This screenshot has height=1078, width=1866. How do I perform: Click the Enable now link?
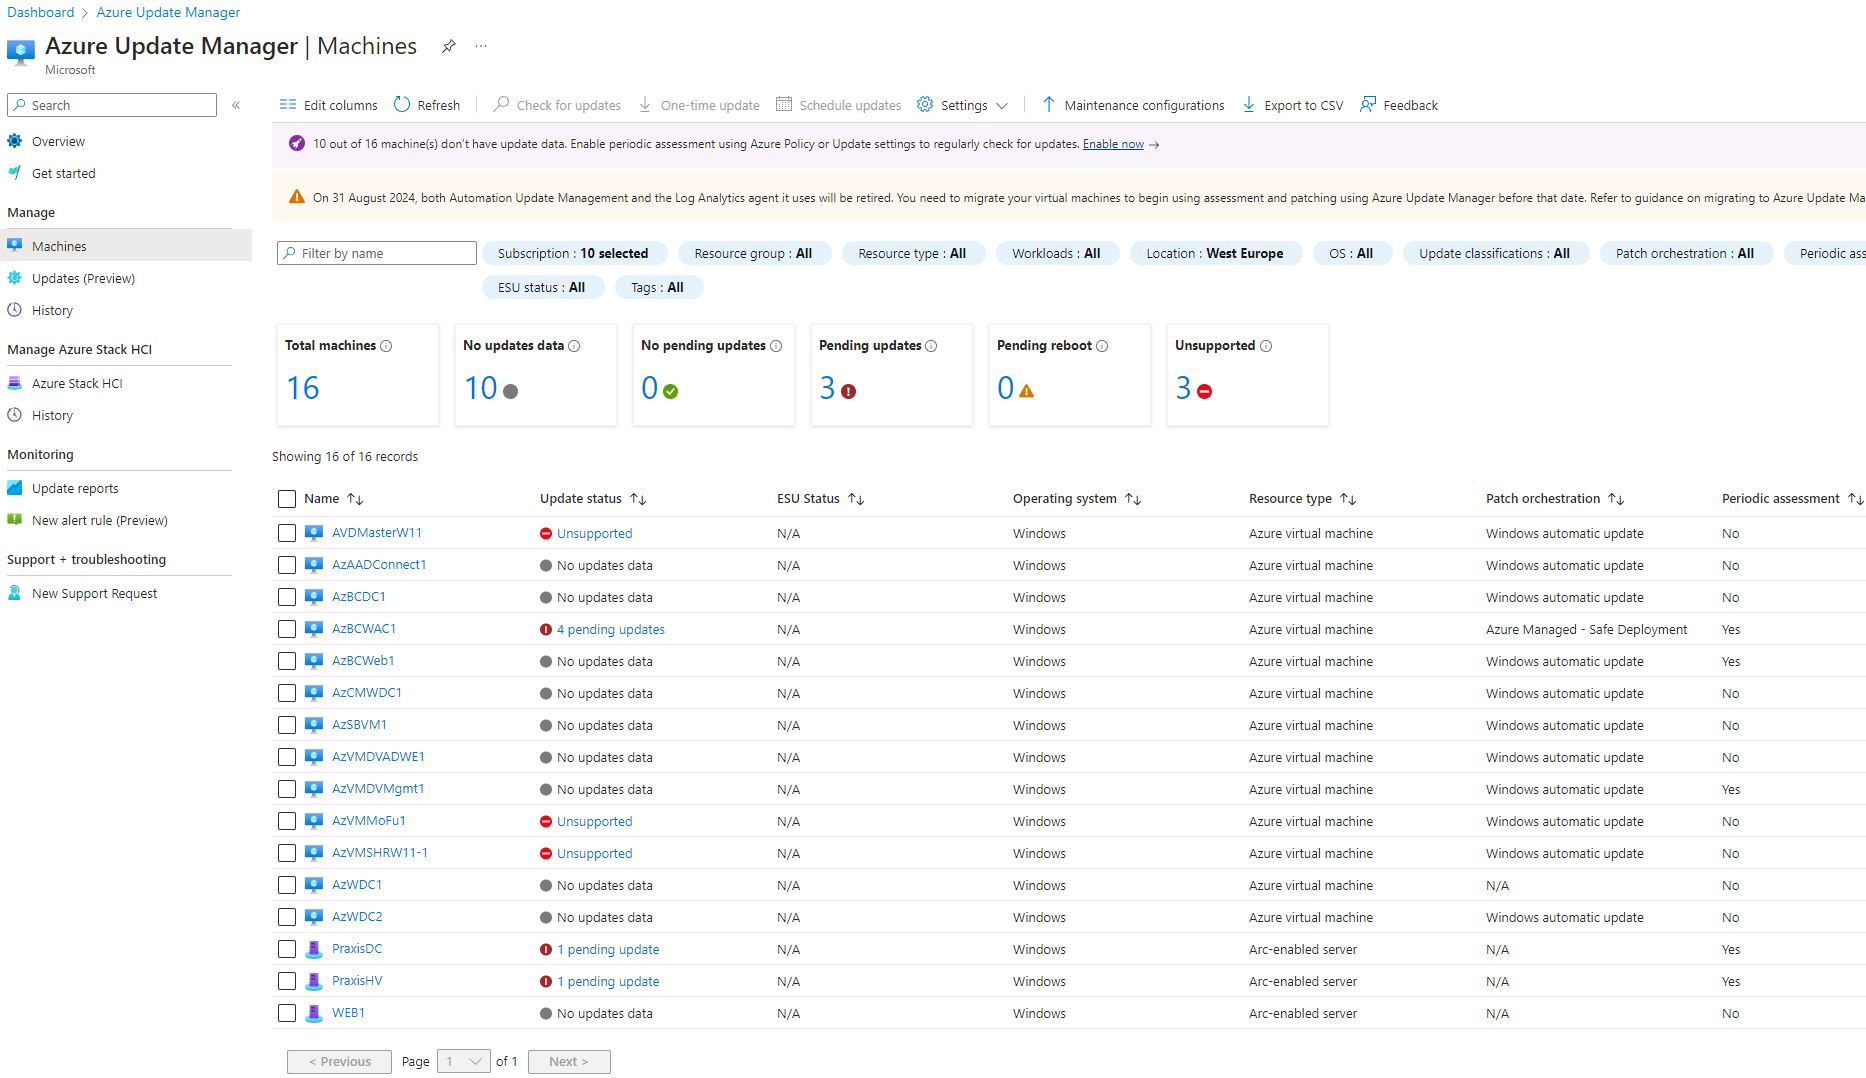[1113, 144]
